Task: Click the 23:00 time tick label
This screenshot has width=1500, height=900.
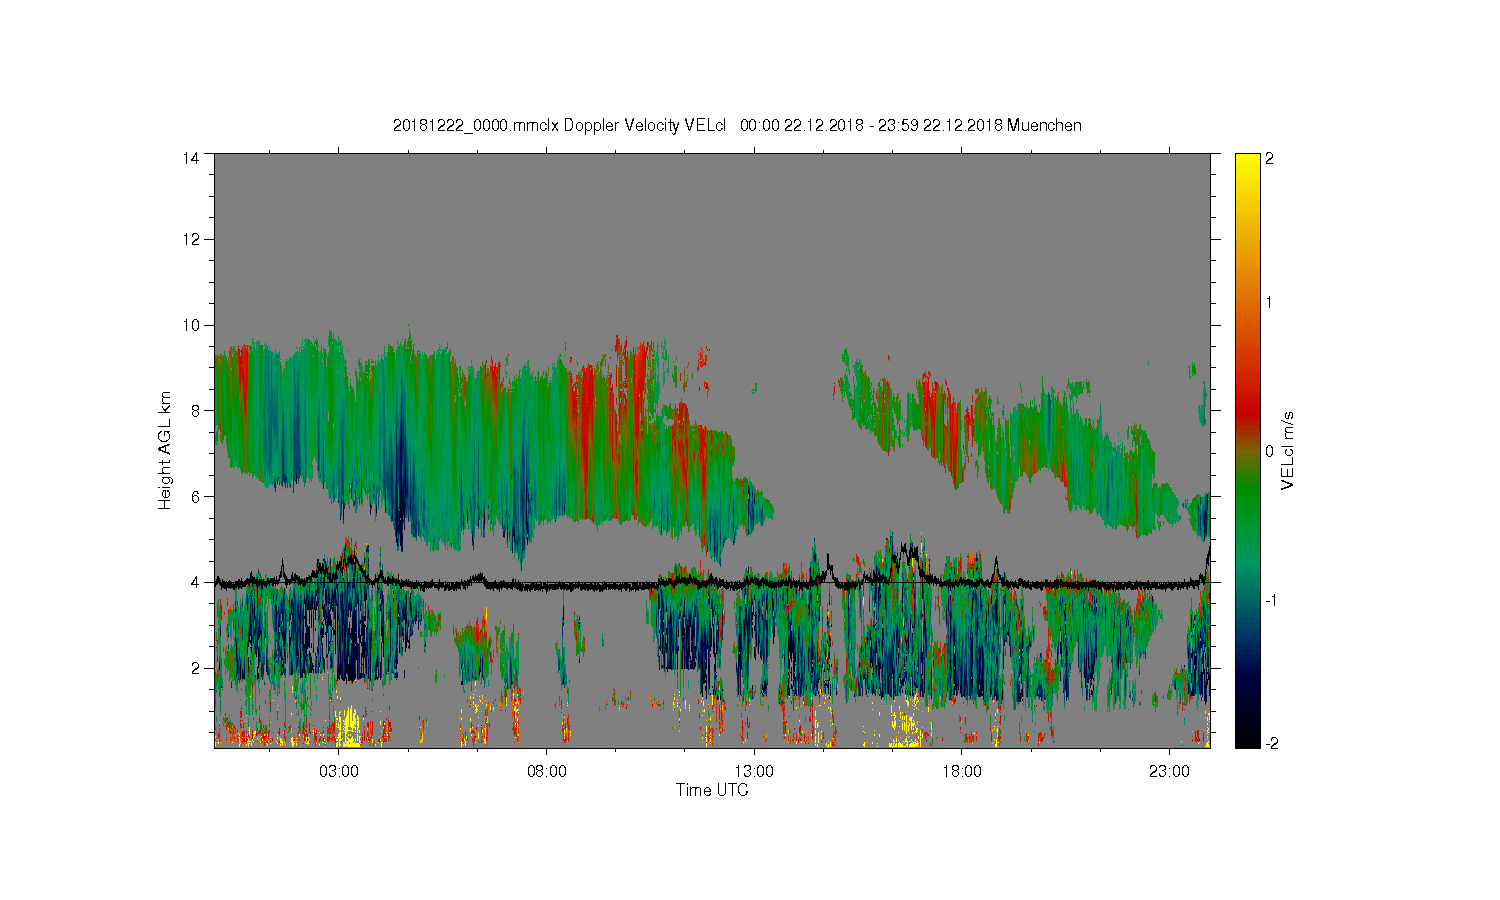Action: [1169, 772]
